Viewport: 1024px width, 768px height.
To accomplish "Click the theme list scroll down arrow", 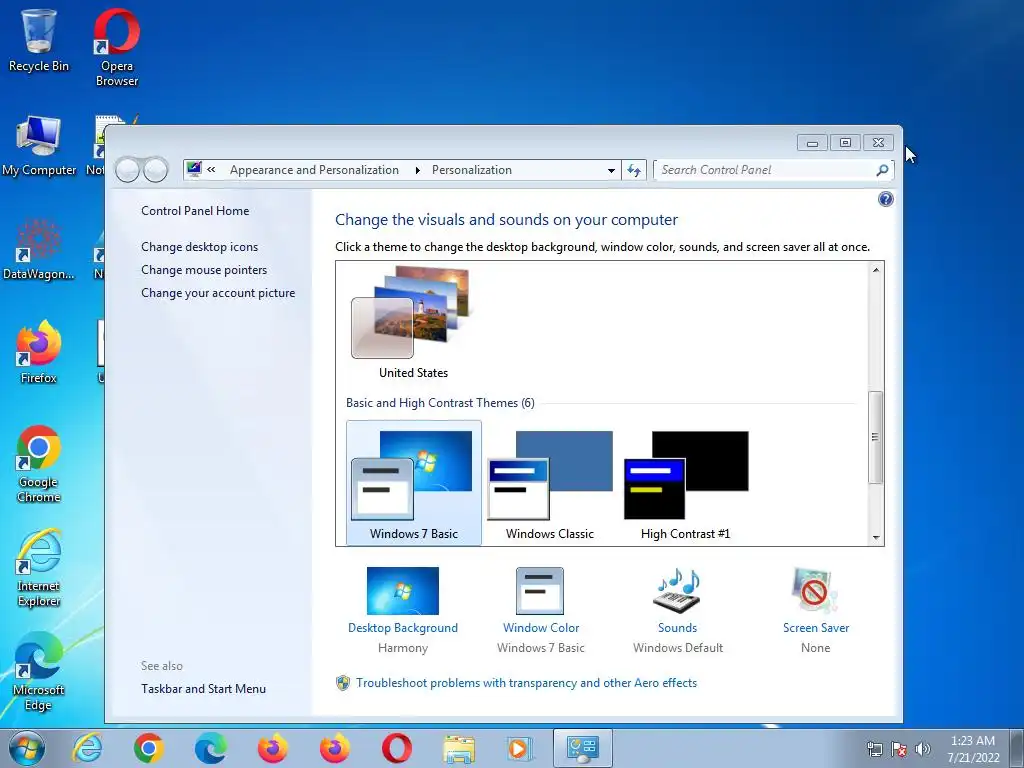I will tap(876, 537).
